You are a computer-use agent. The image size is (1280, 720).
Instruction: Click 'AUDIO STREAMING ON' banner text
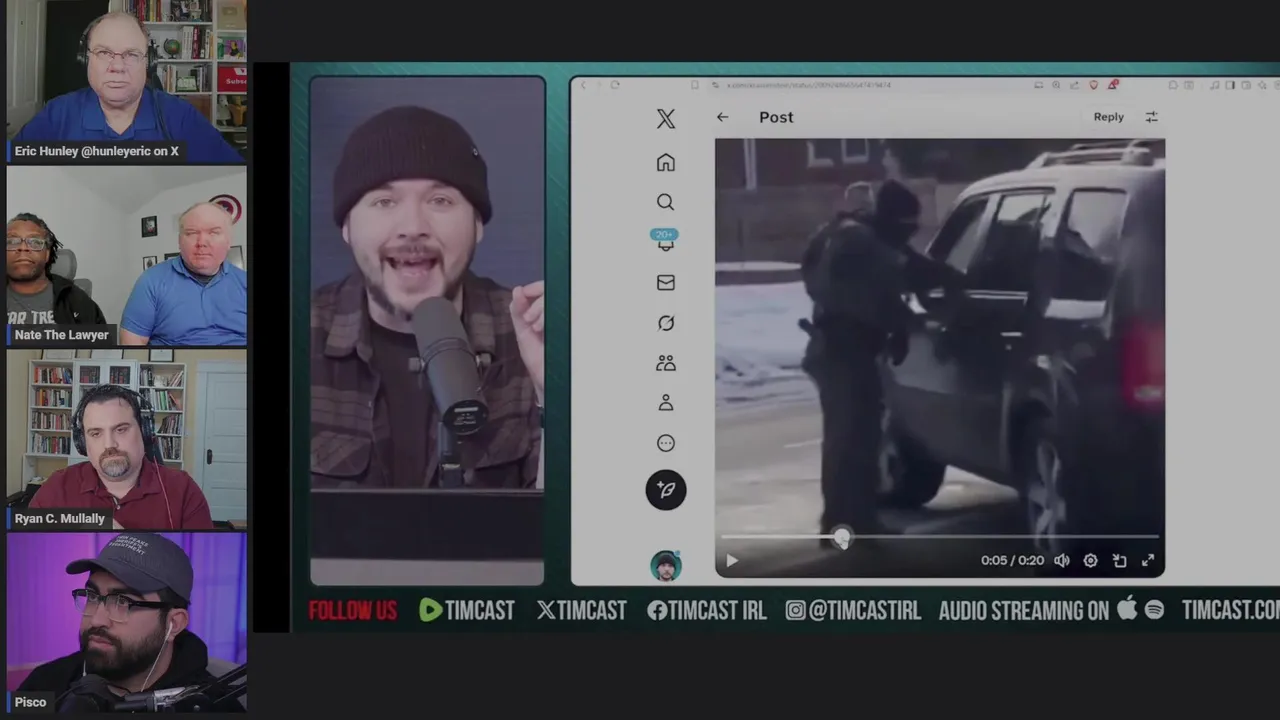[1024, 610]
